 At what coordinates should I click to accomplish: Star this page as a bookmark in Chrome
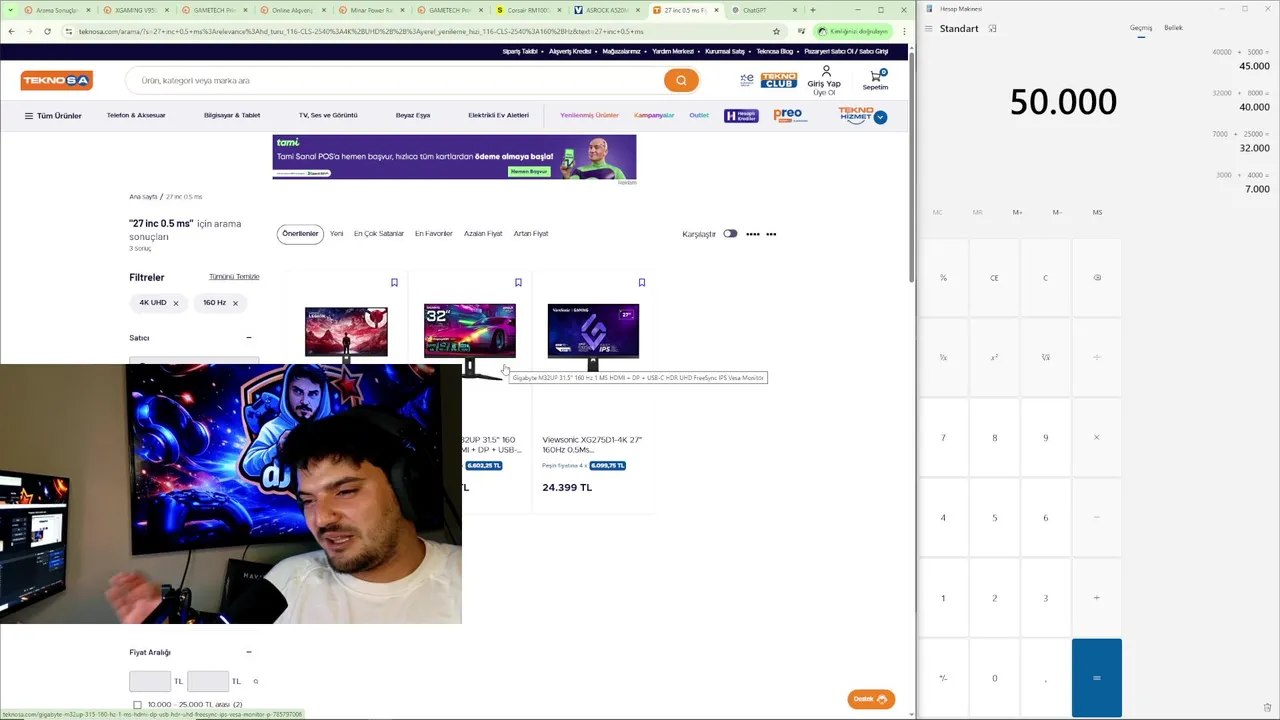(x=776, y=31)
